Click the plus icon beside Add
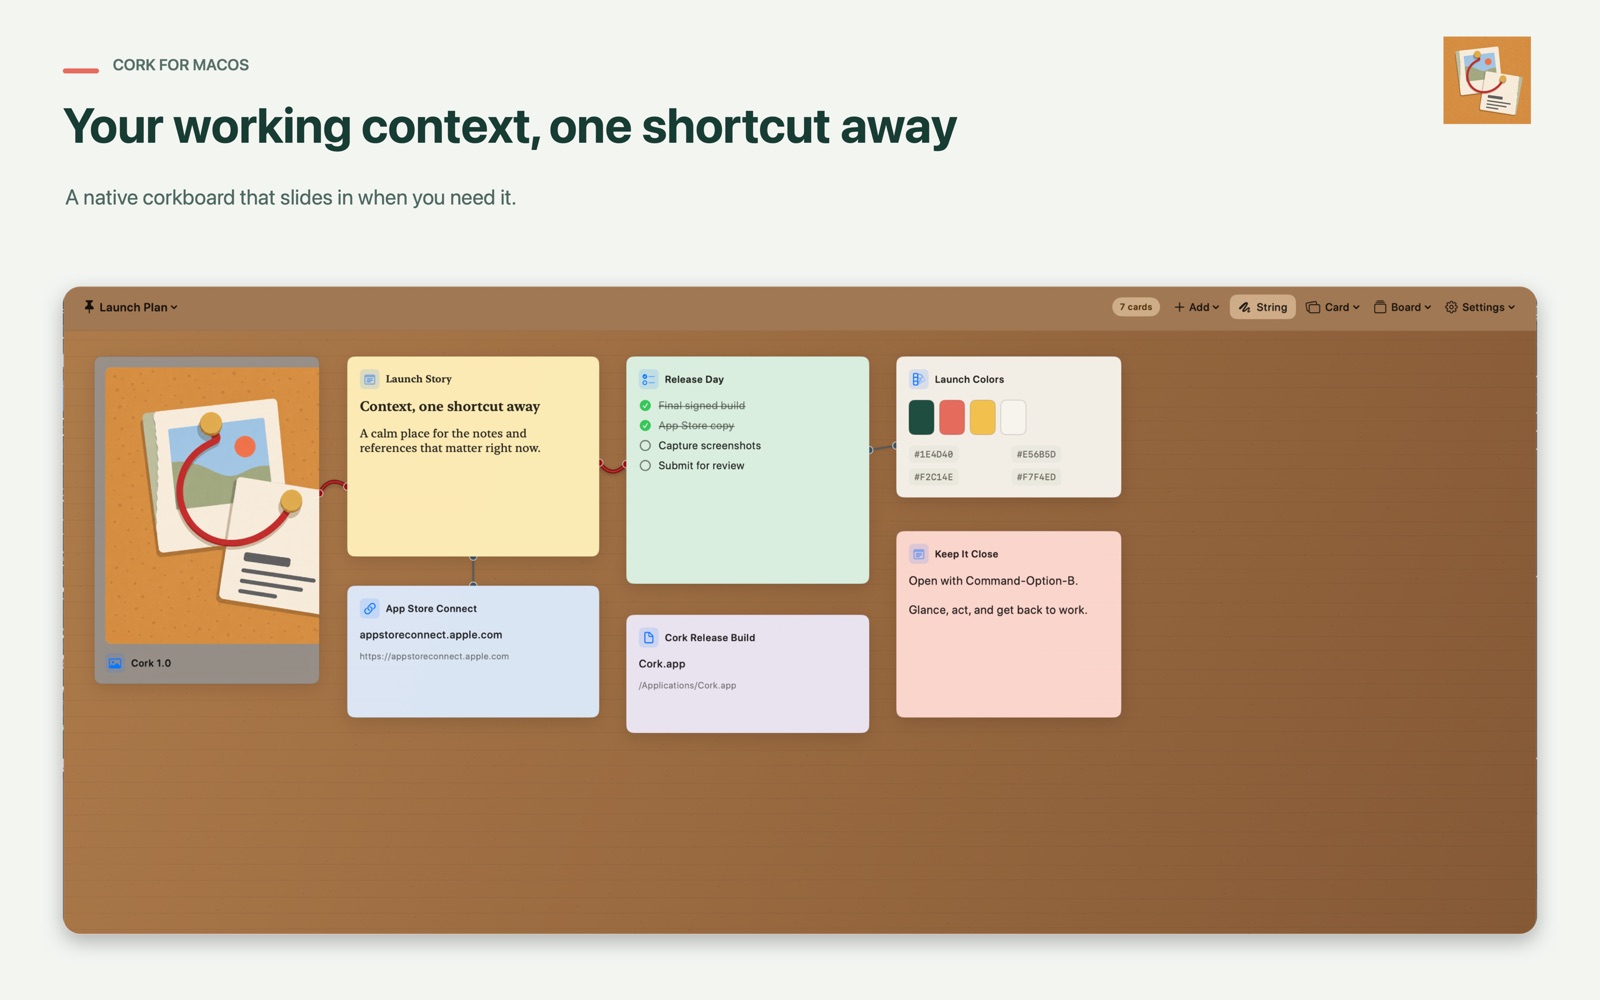The image size is (1600, 1000). (1179, 307)
